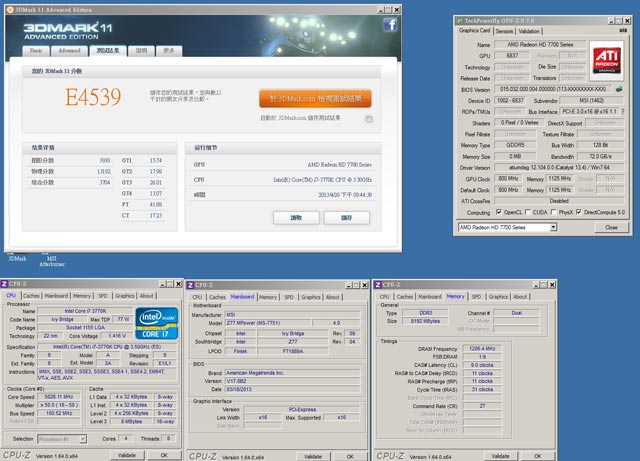Open the Processor #1 selection dropdown

62,439
